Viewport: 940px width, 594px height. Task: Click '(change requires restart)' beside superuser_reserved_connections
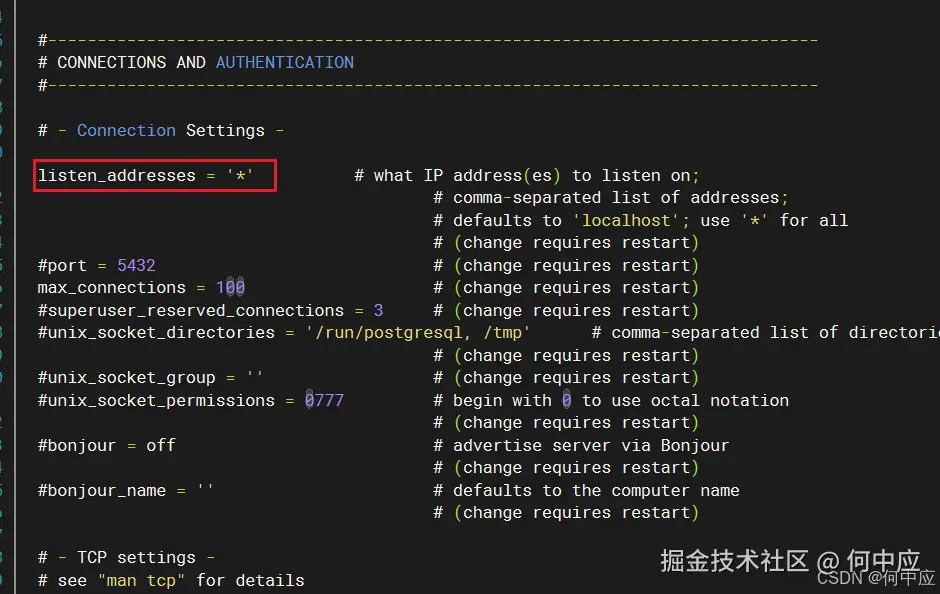(x=576, y=310)
